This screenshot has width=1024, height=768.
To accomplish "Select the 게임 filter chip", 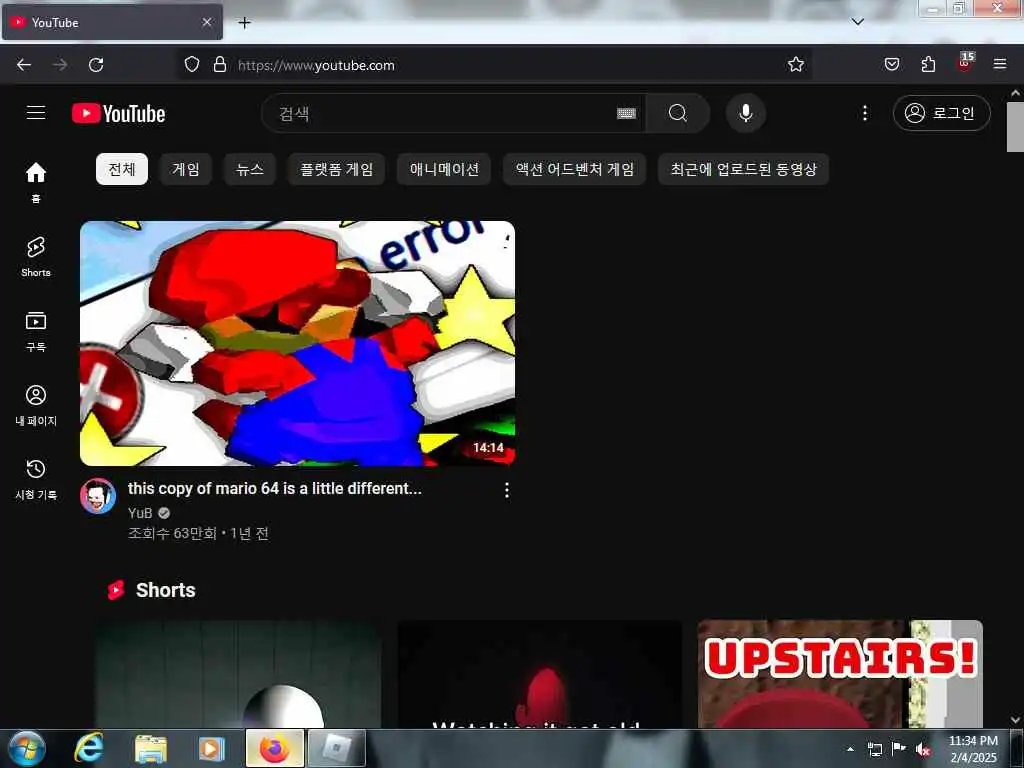I will pos(185,169).
